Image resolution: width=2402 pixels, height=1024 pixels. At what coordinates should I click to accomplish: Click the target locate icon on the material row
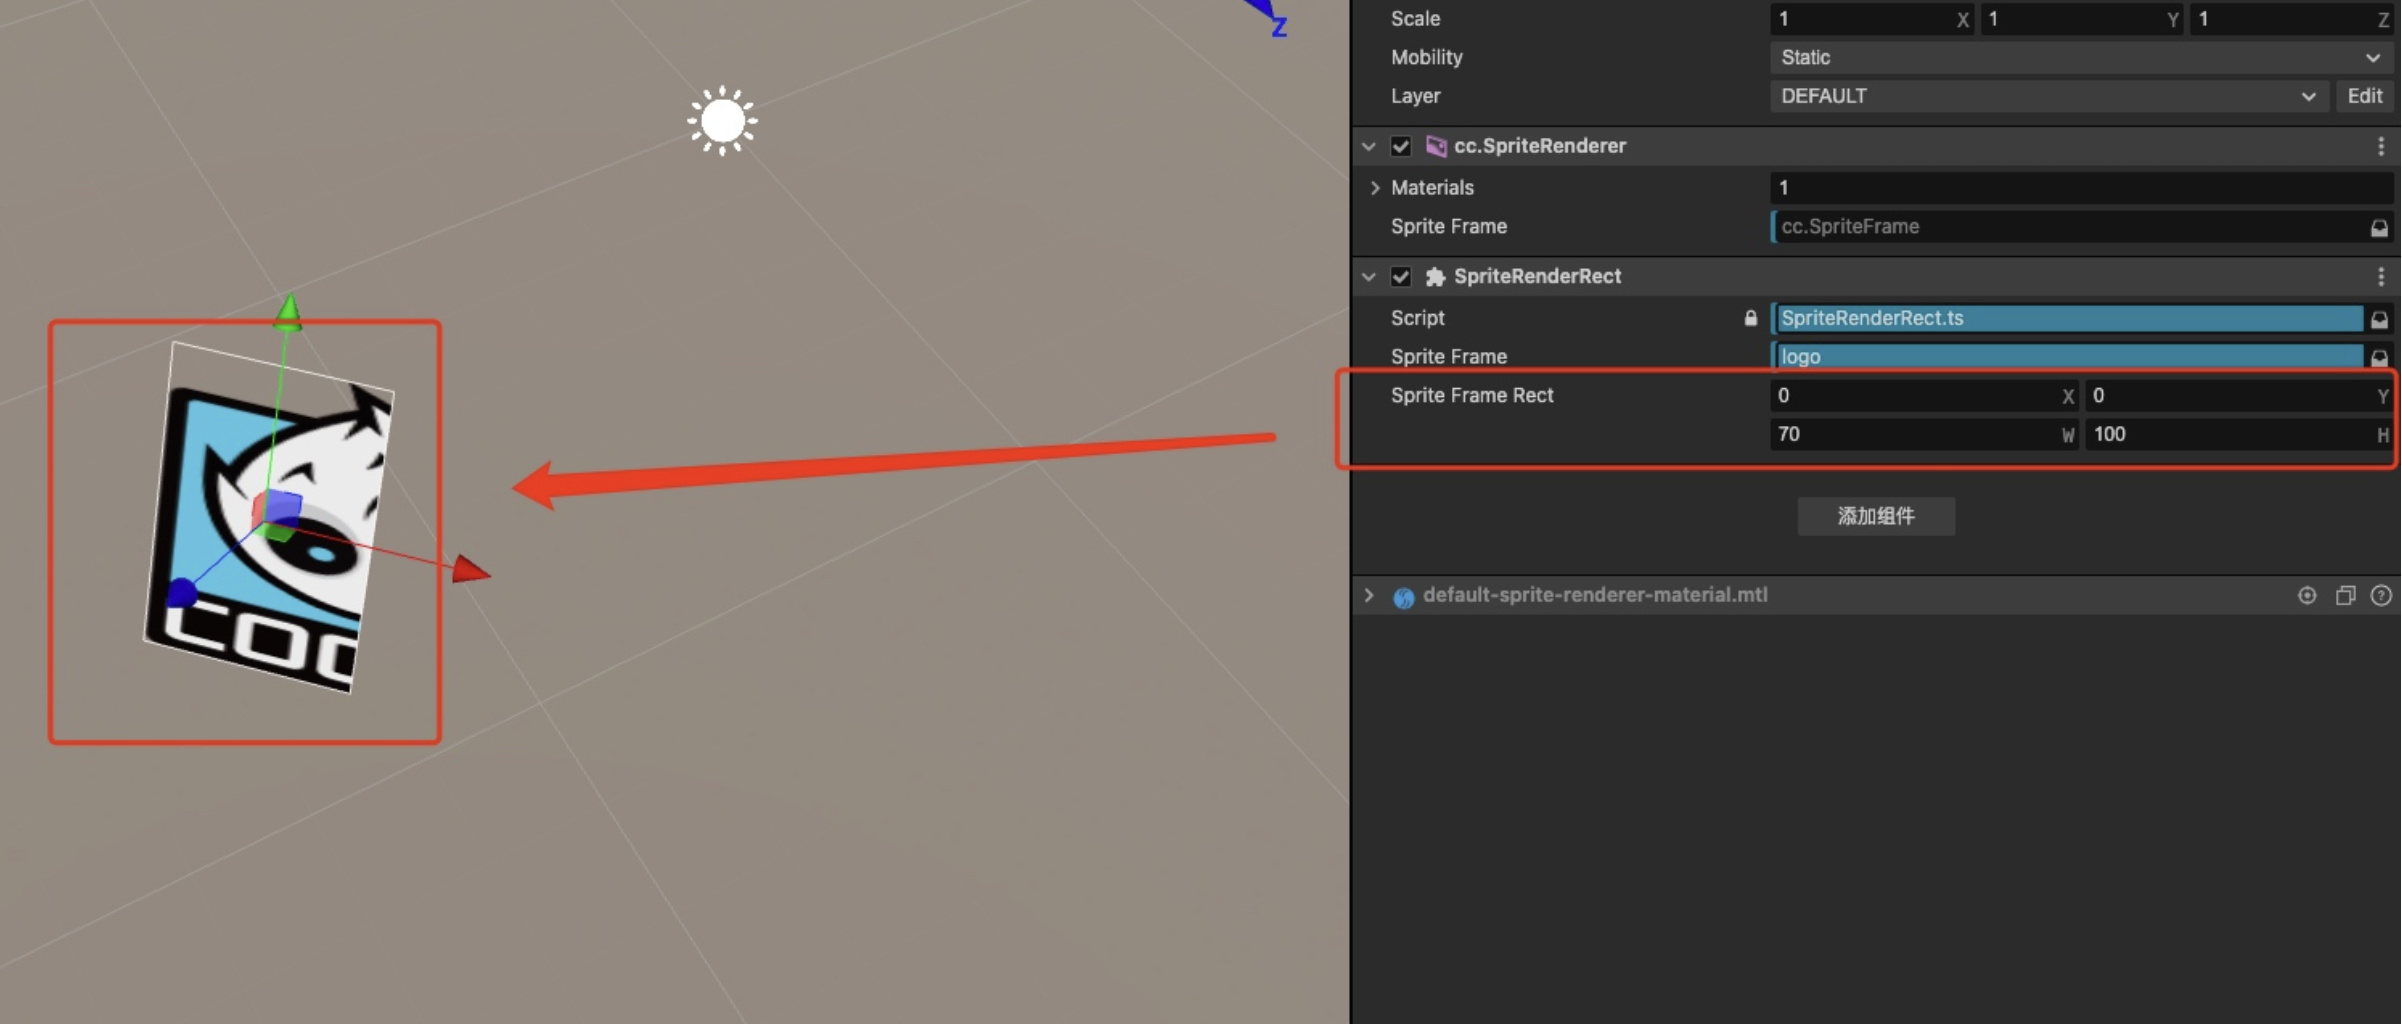[x=2307, y=596]
